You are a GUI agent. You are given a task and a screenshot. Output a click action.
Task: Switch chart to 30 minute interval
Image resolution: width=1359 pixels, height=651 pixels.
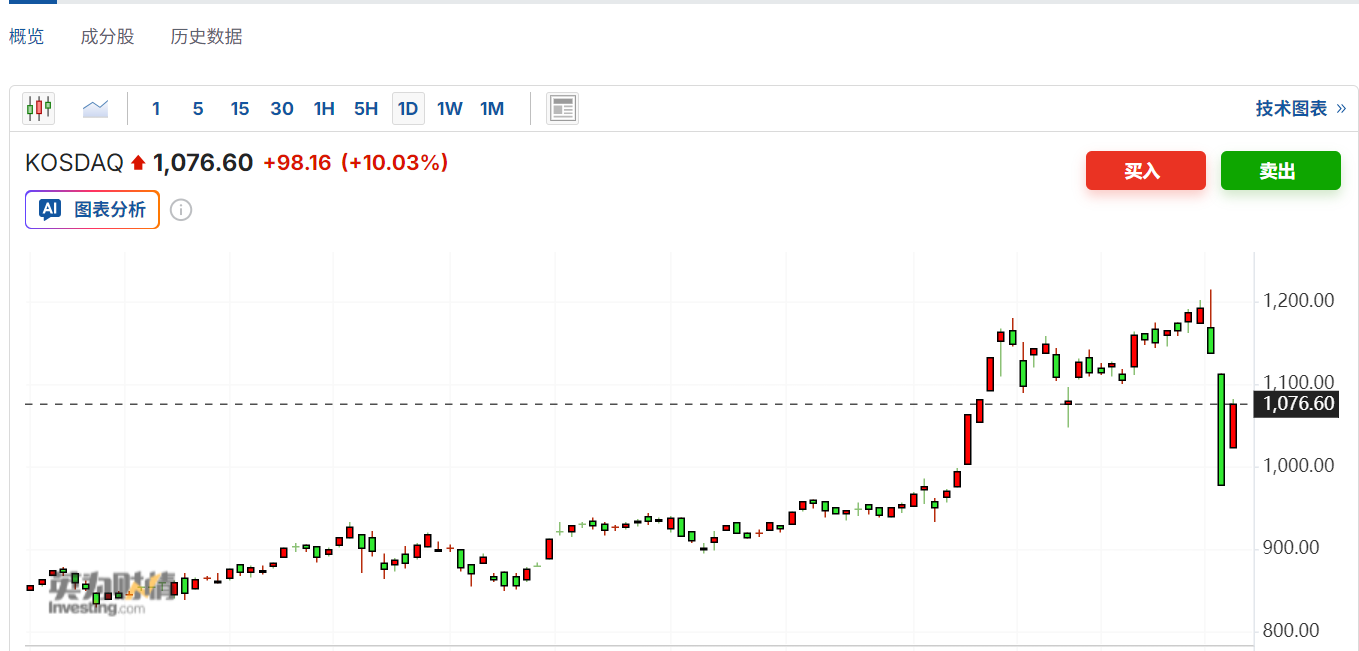(x=282, y=108)
